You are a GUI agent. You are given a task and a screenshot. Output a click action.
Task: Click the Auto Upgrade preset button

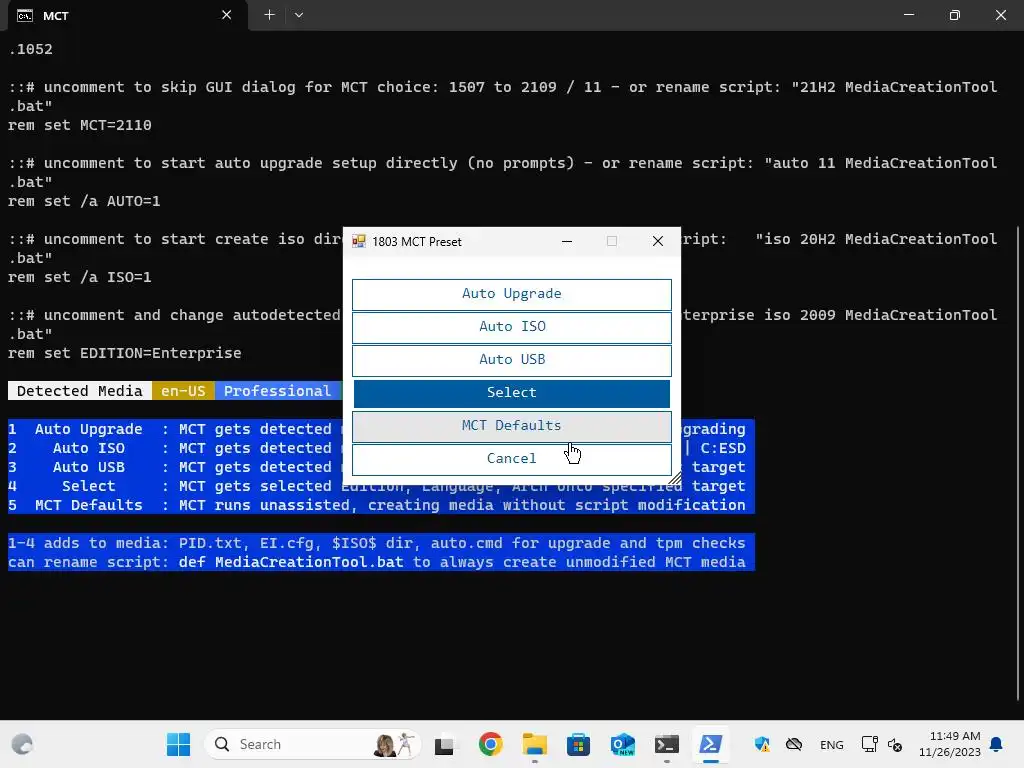[511, 294]
